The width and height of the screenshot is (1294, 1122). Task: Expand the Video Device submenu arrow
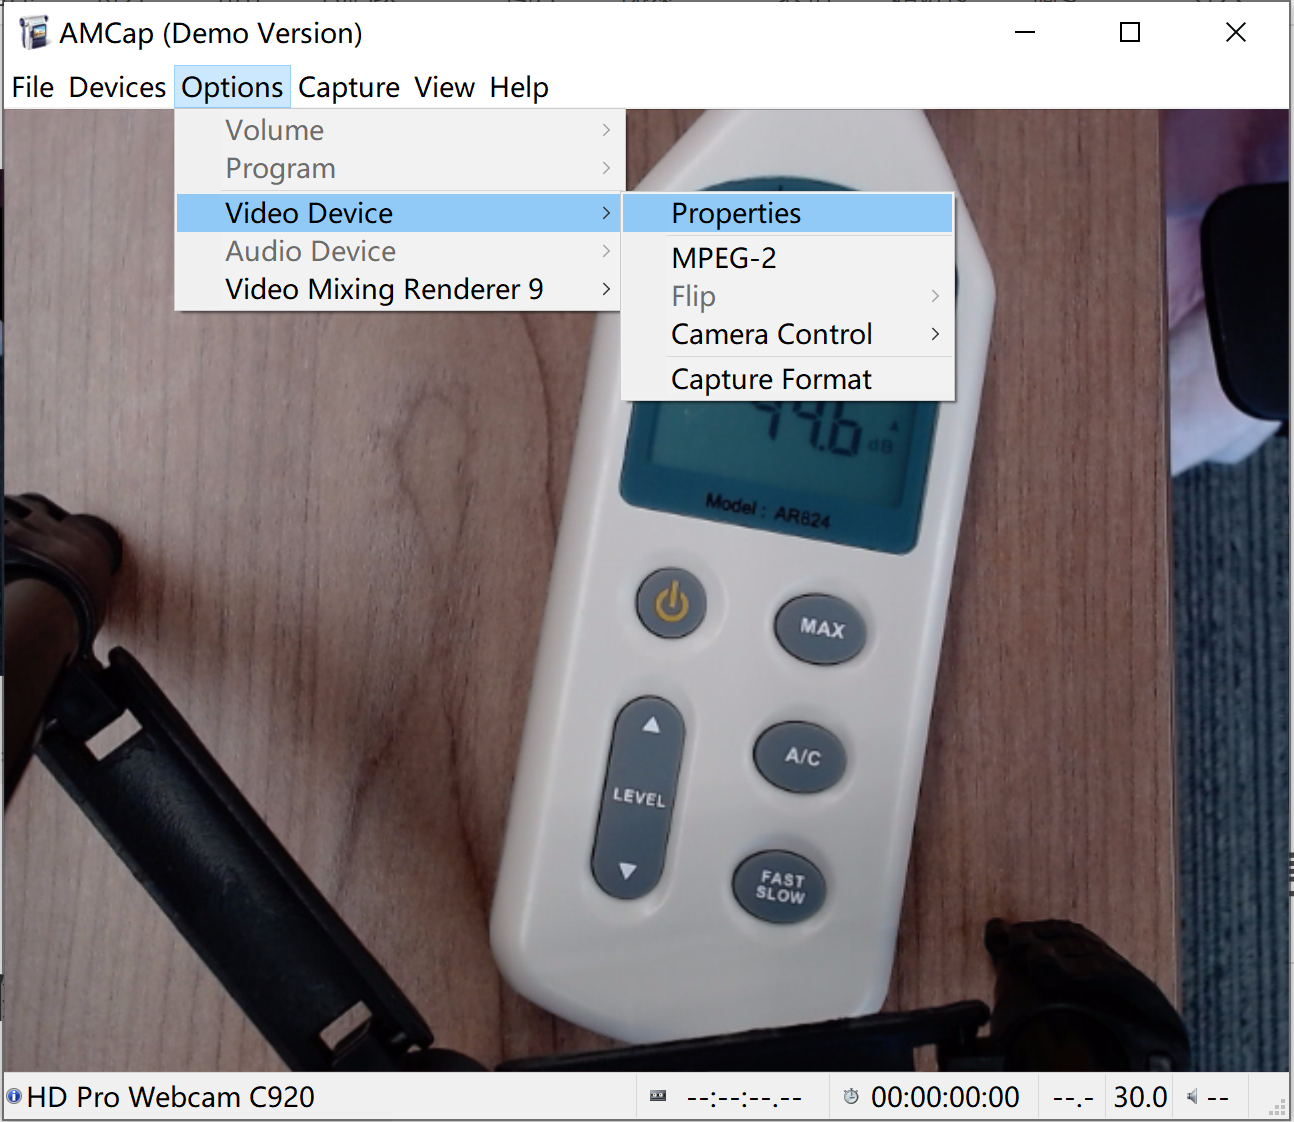tap(606, 213)
